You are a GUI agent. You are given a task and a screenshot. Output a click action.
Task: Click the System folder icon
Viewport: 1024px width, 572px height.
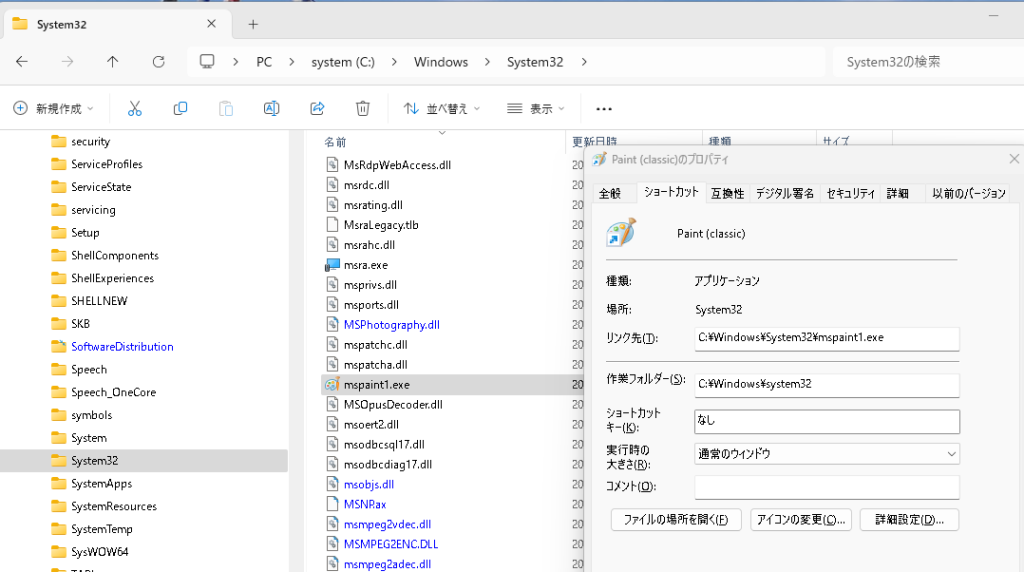click(59, 437)
